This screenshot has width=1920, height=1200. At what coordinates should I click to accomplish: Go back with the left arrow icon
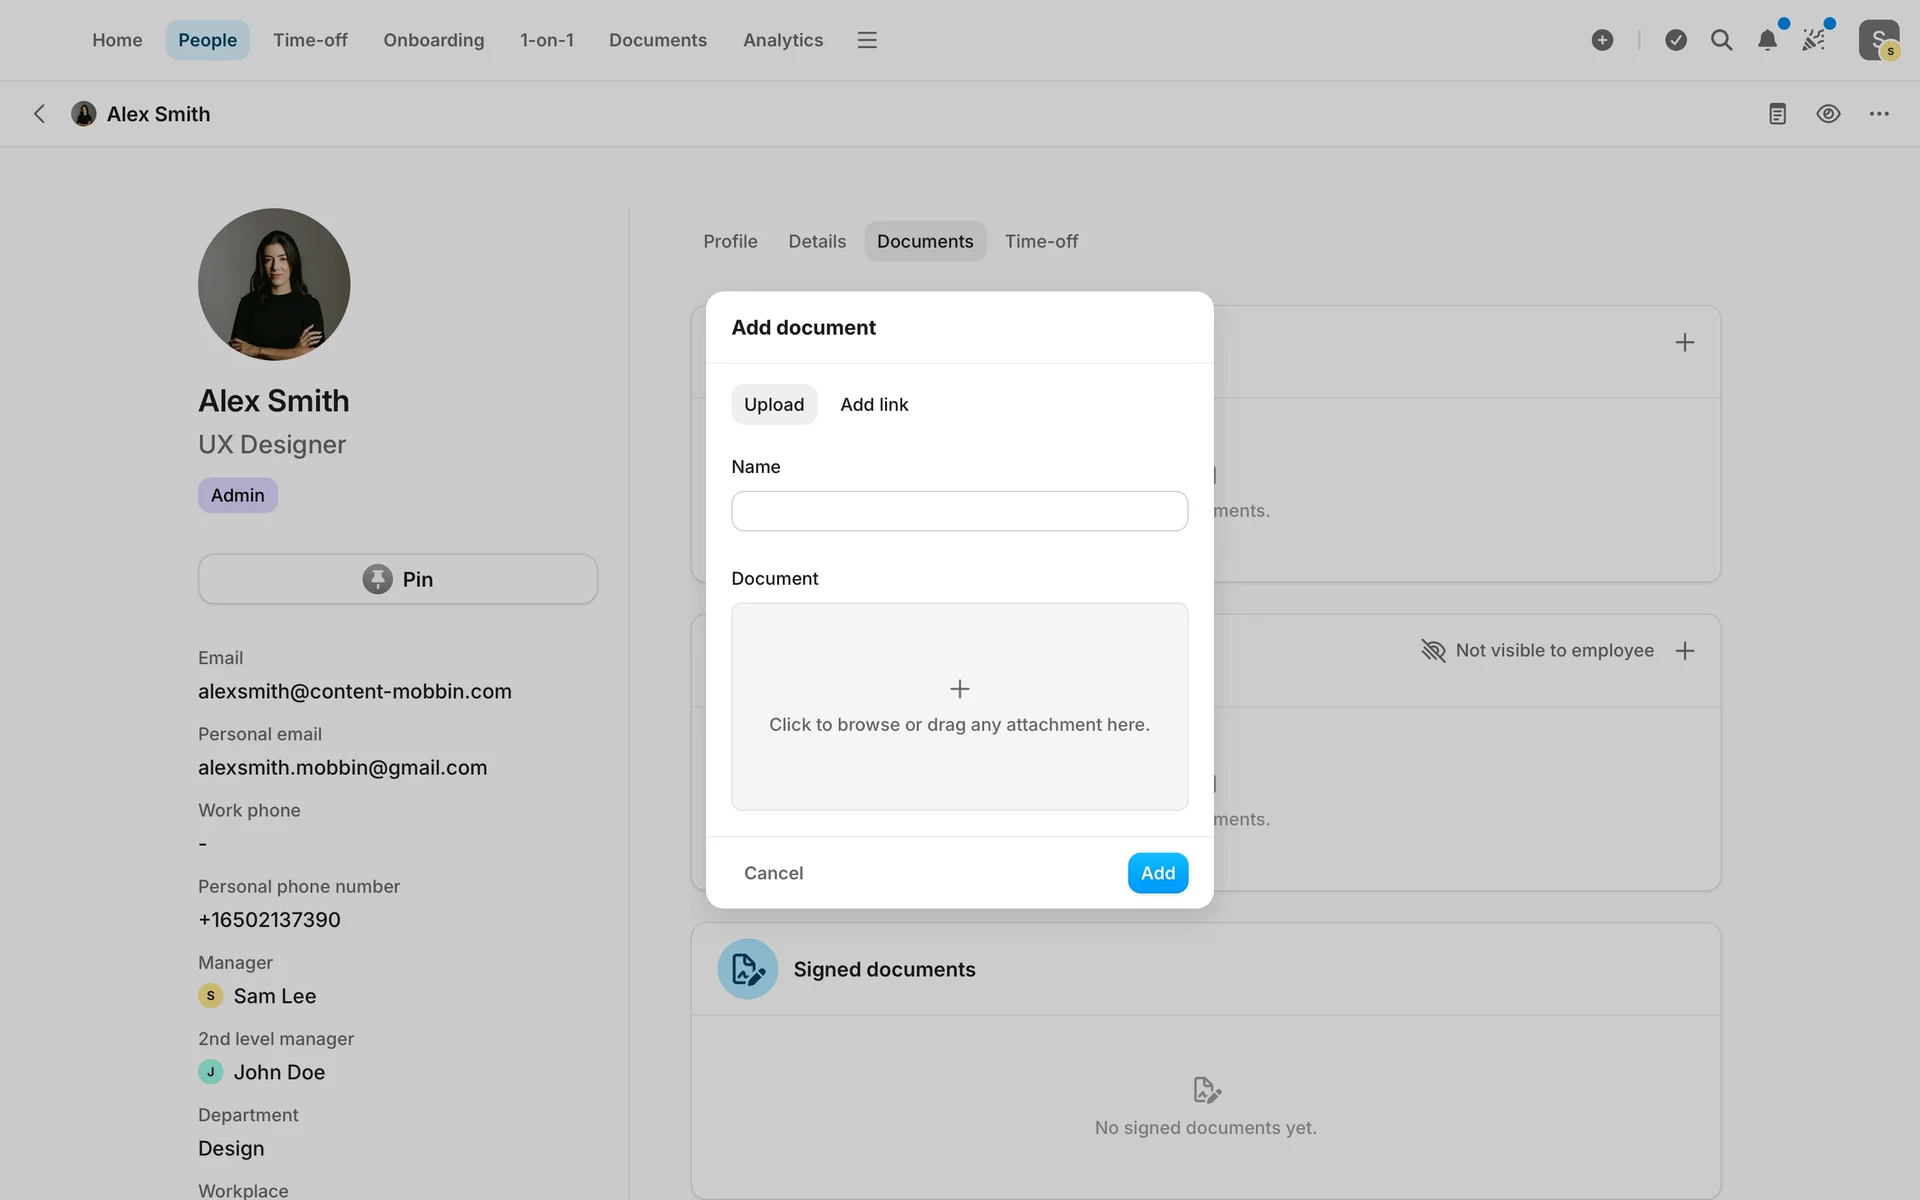click(40, 114)
